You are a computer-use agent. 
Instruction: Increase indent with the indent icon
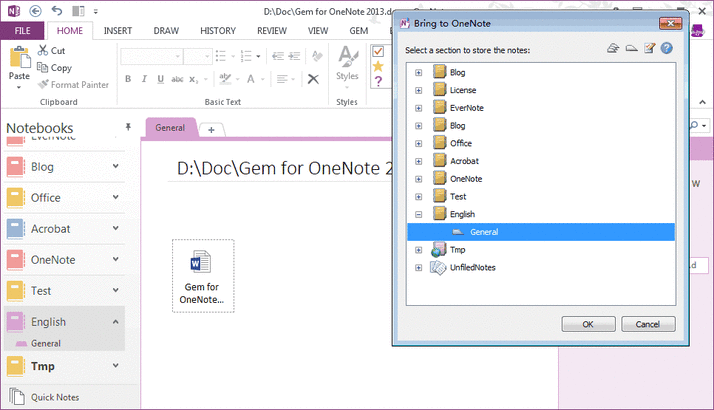pyautogui.click(x=295, y=56)
